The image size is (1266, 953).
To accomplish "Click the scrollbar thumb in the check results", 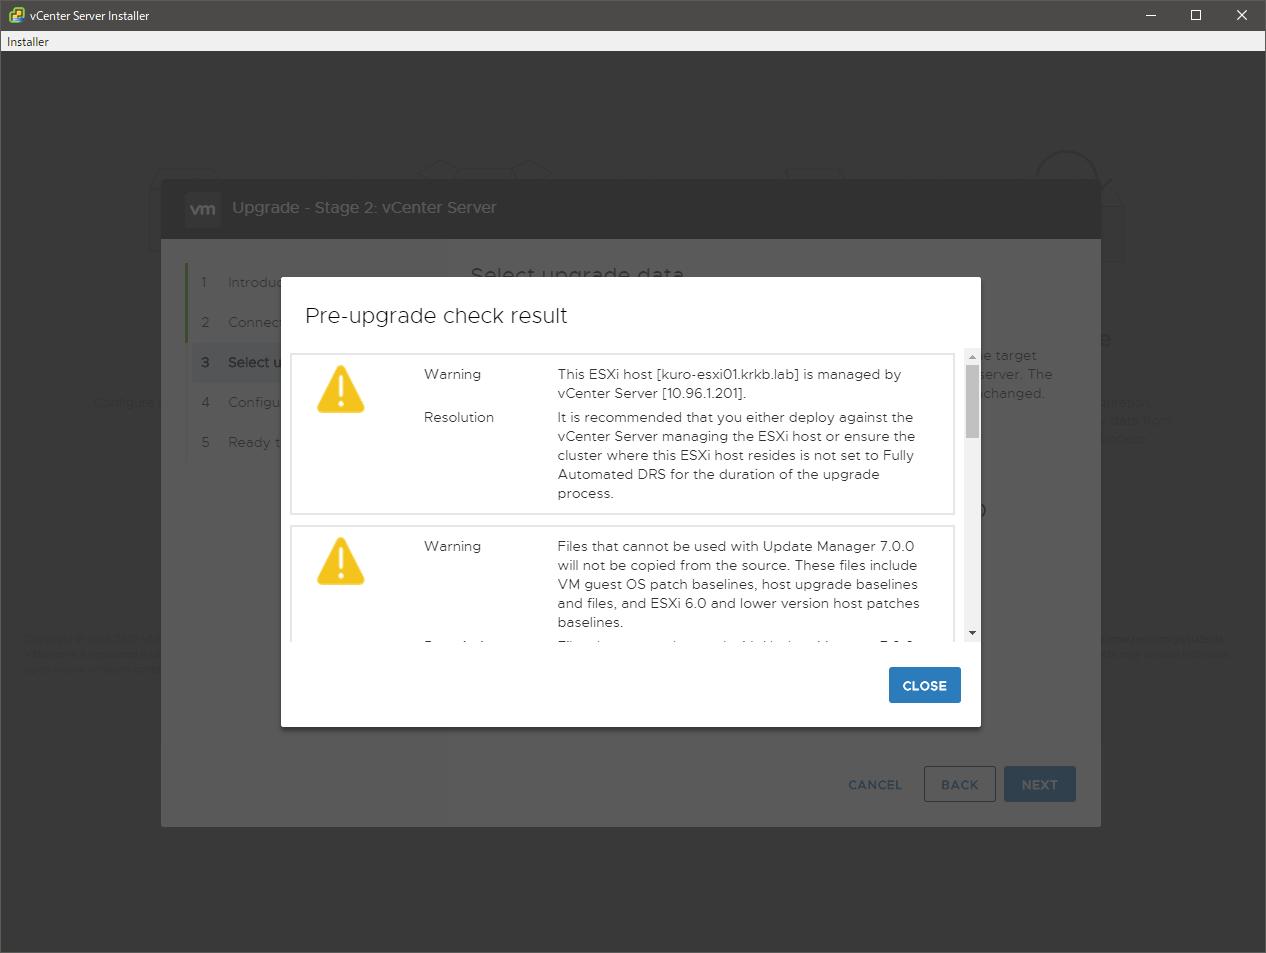I will click(x=972, y=401).
